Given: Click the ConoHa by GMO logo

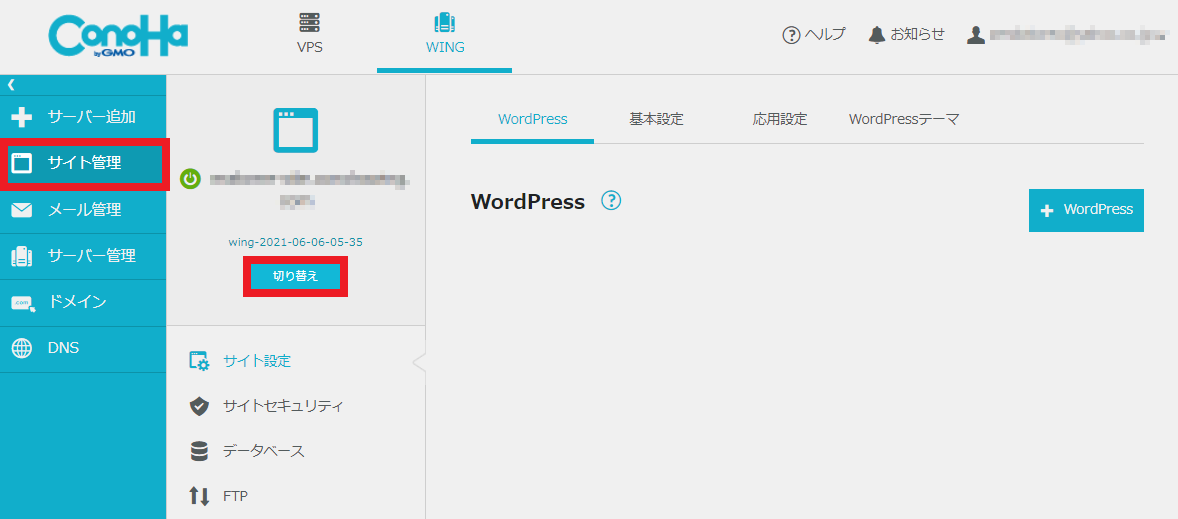Looking at the screenshot, I should click(x=118, y=37).
